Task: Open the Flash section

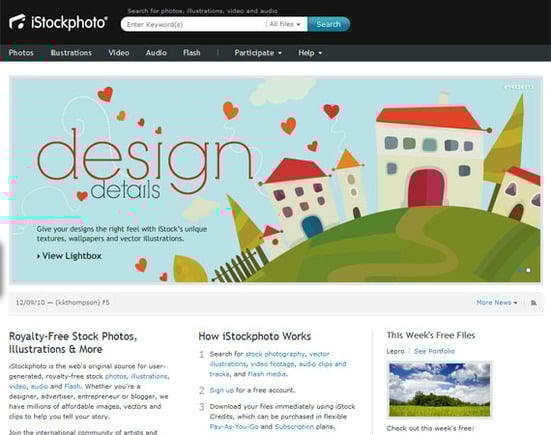Action: (192, 53)
